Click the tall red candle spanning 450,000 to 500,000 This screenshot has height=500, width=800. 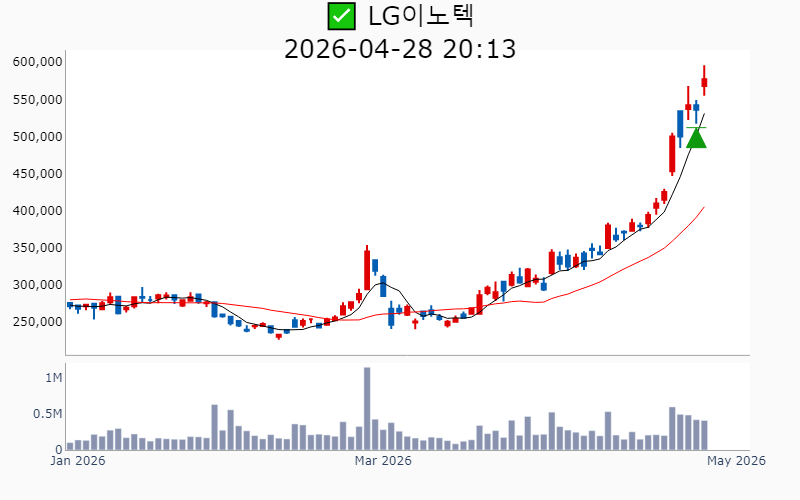click(672, 154)
